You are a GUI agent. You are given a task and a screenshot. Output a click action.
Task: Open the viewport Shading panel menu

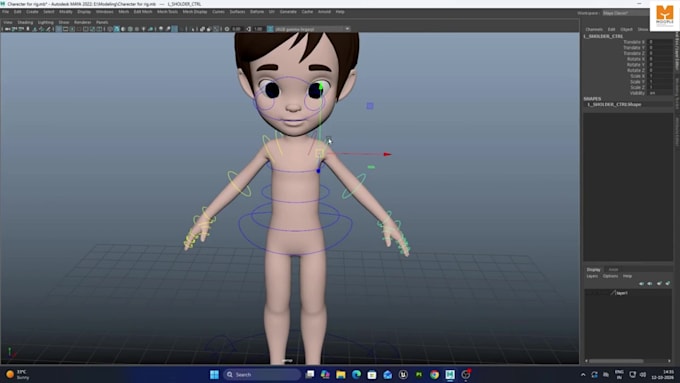[25, 22]
